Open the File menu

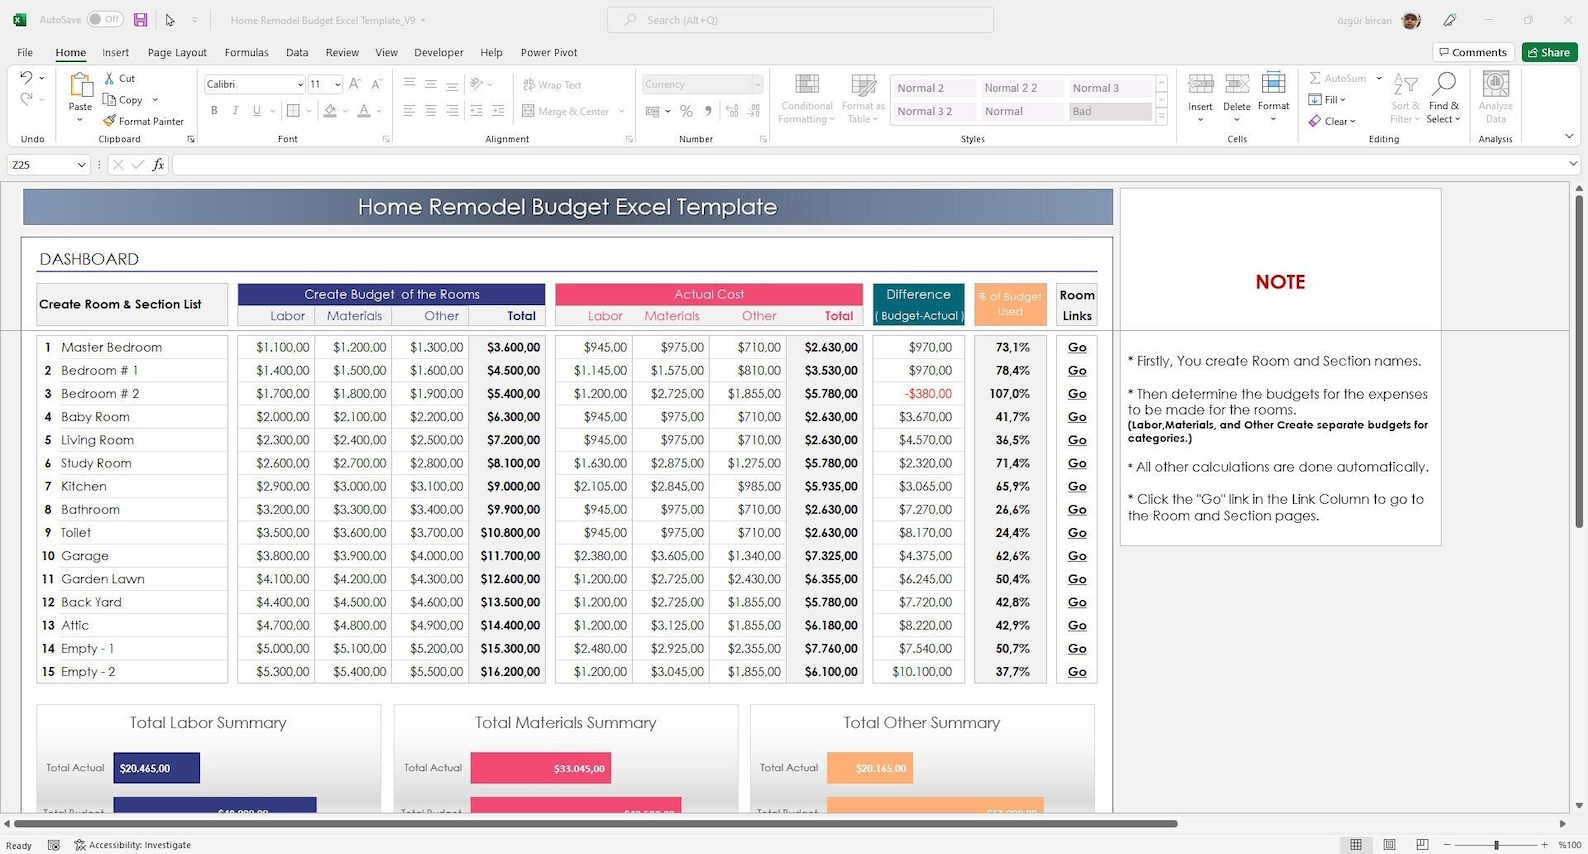tap(25, 52)
